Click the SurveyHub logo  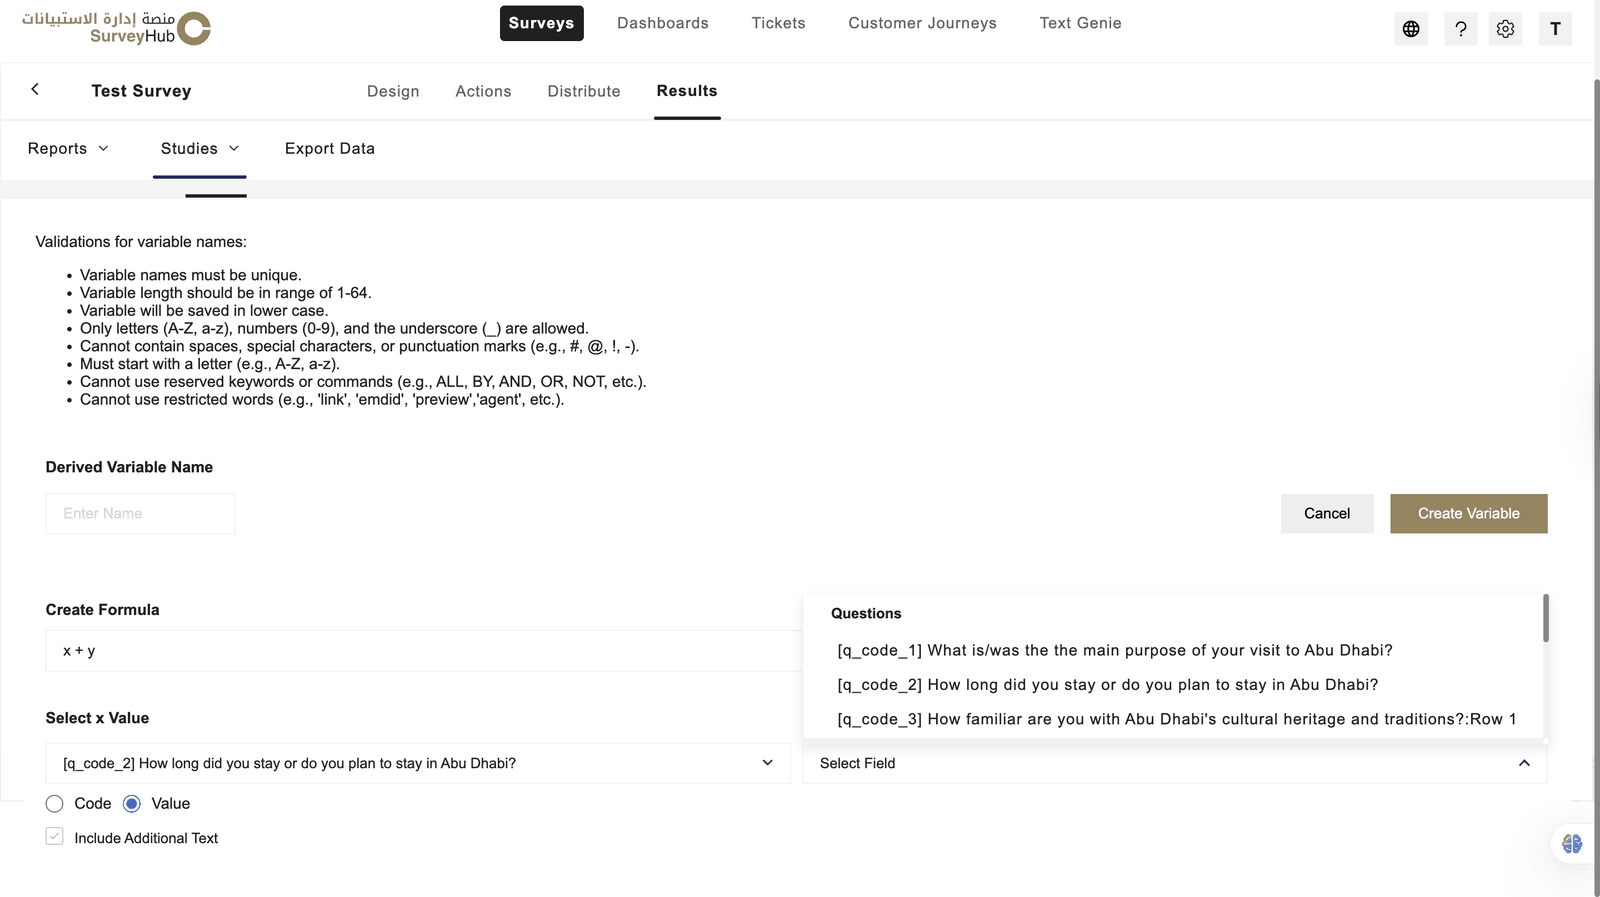(x=117, y=28)
